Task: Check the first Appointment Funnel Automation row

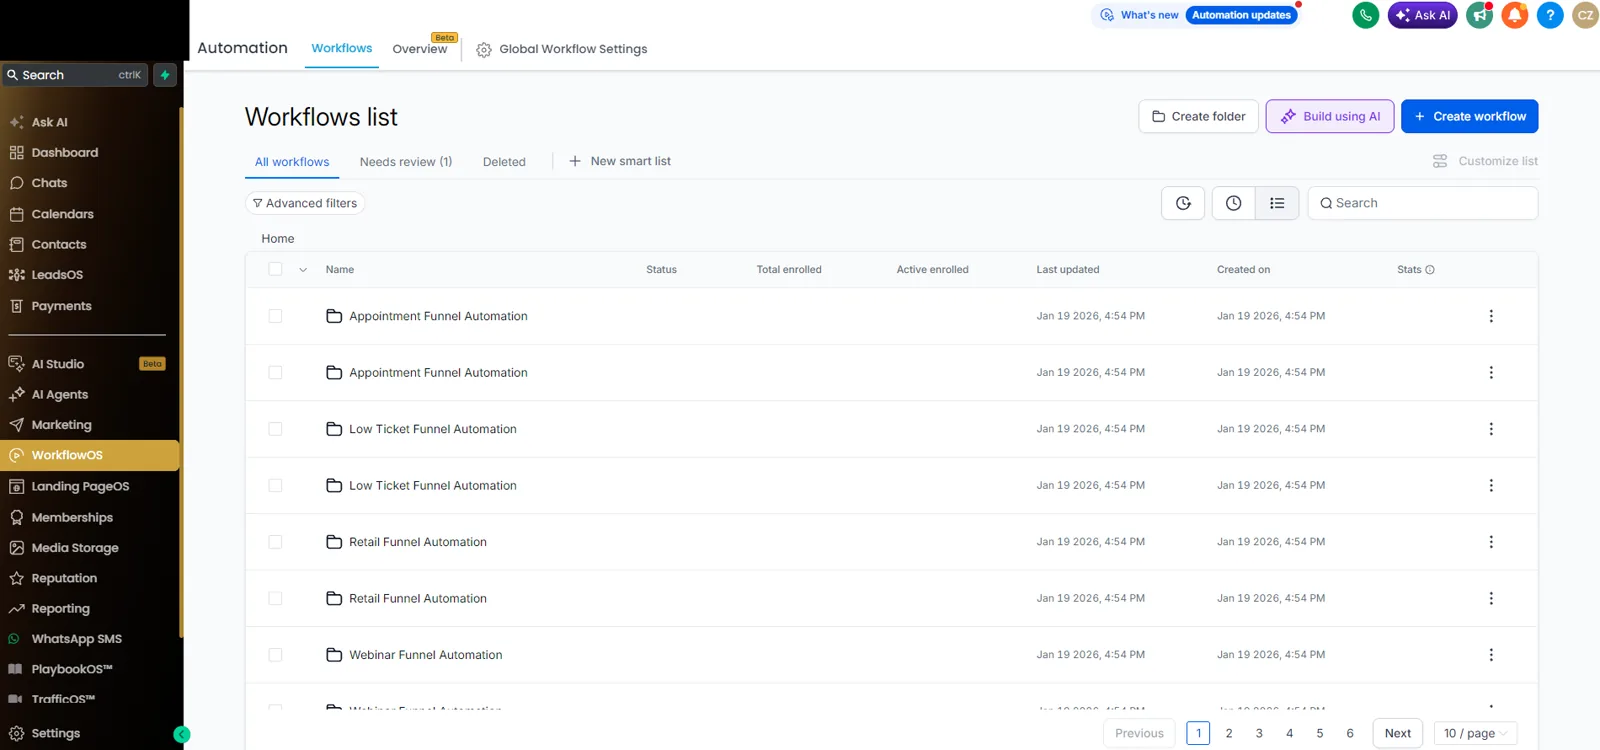Action: pyautogui.click(x=275, y=316)
